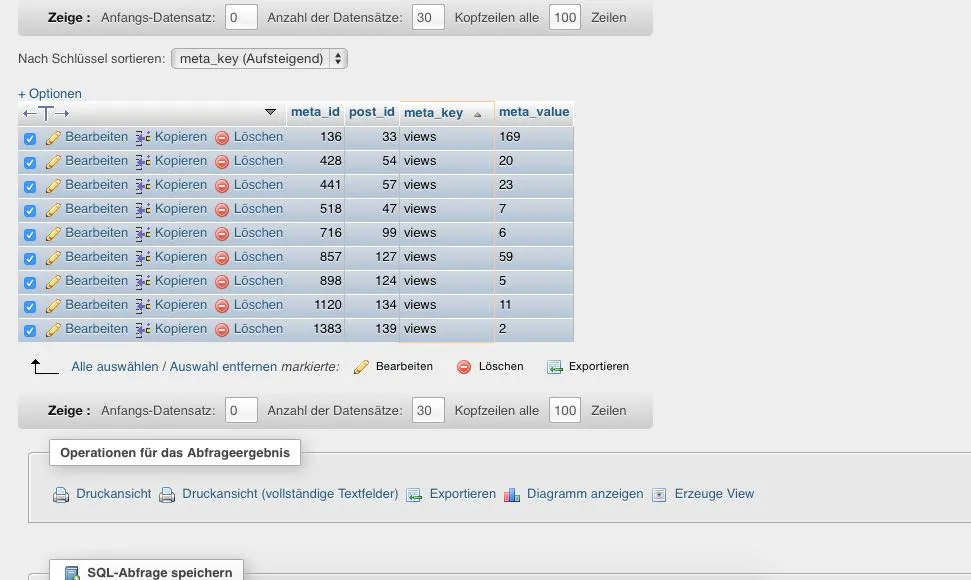Viewport: 971px width, 580px height.
Task: Click red delete icon in meta_id 518 row
Action: pos(222,210)
